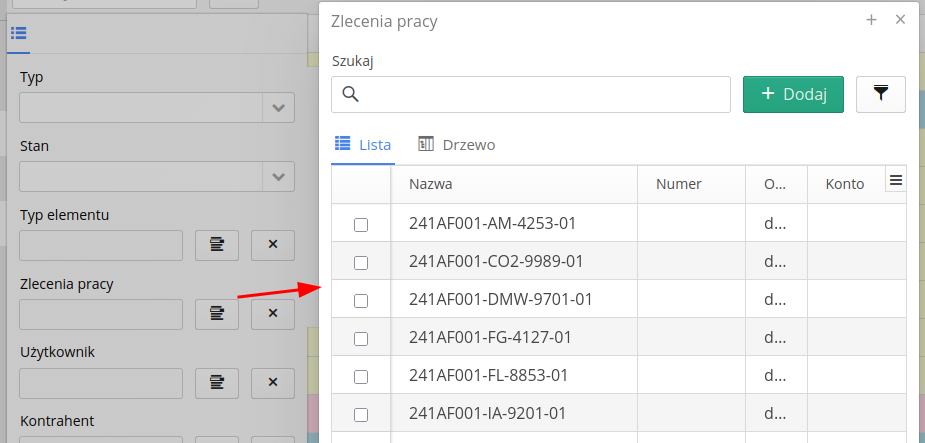Image resolution: width=925 pixels, height=443 pixels.
Task: Switch to the Drzewo tab
Action: coord(457,145)
